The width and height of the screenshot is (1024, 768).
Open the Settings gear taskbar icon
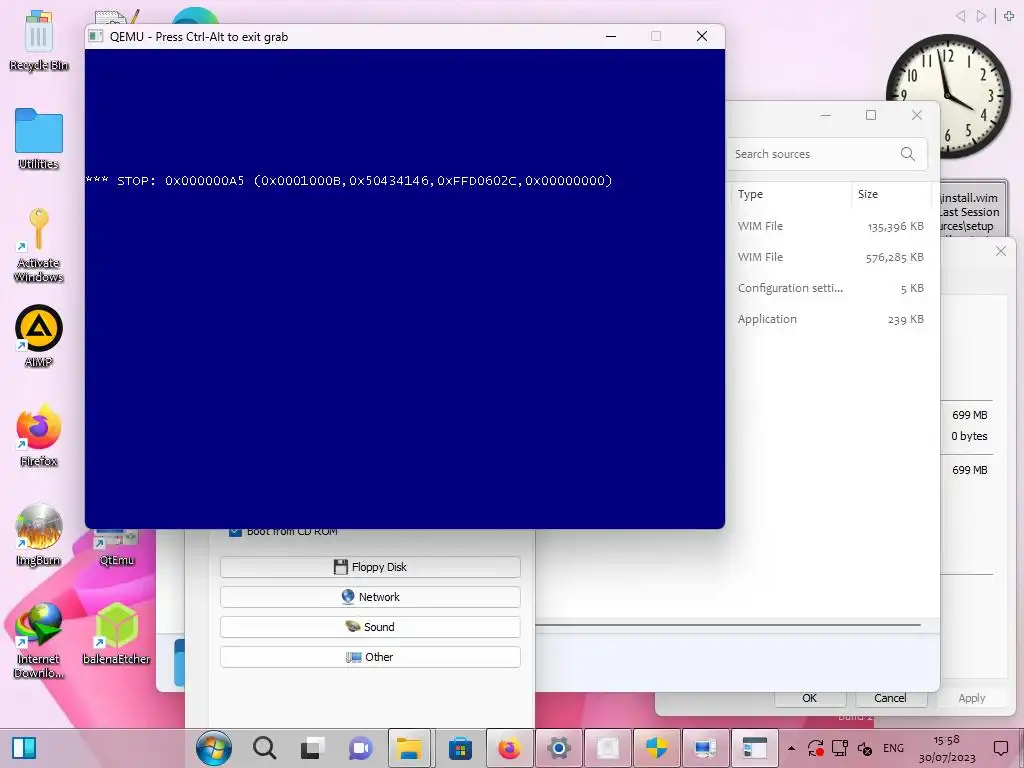[x=559, y=748]
